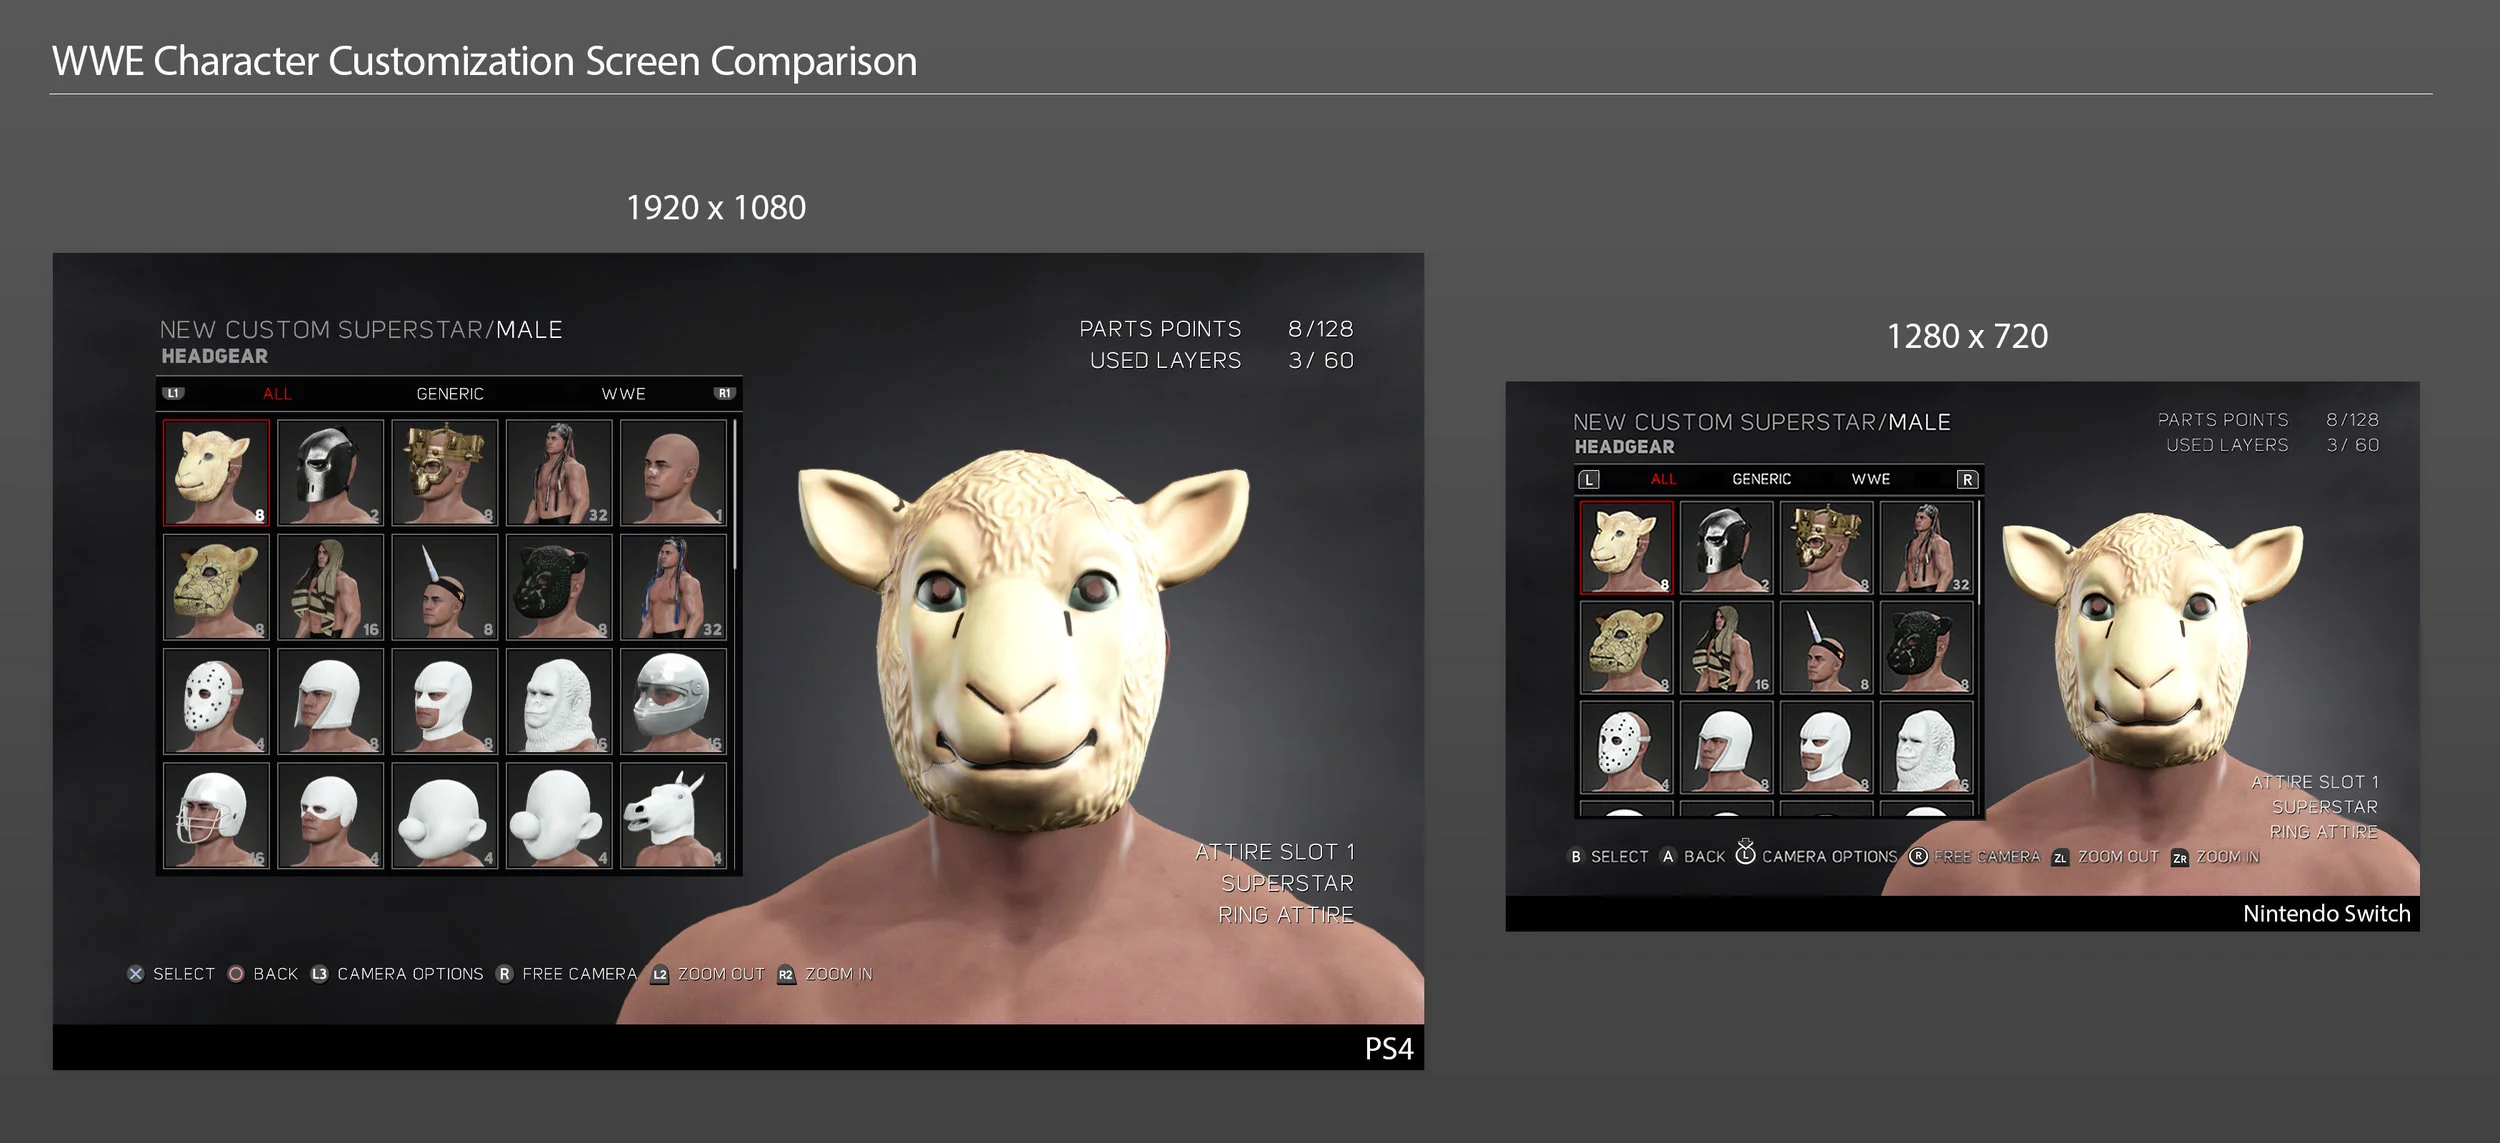The image size is (2500, 1143).
Task: Pick the hooded wrestler headgear on Switch screen
Action: pyautogui.click(x=1726, y=647)
